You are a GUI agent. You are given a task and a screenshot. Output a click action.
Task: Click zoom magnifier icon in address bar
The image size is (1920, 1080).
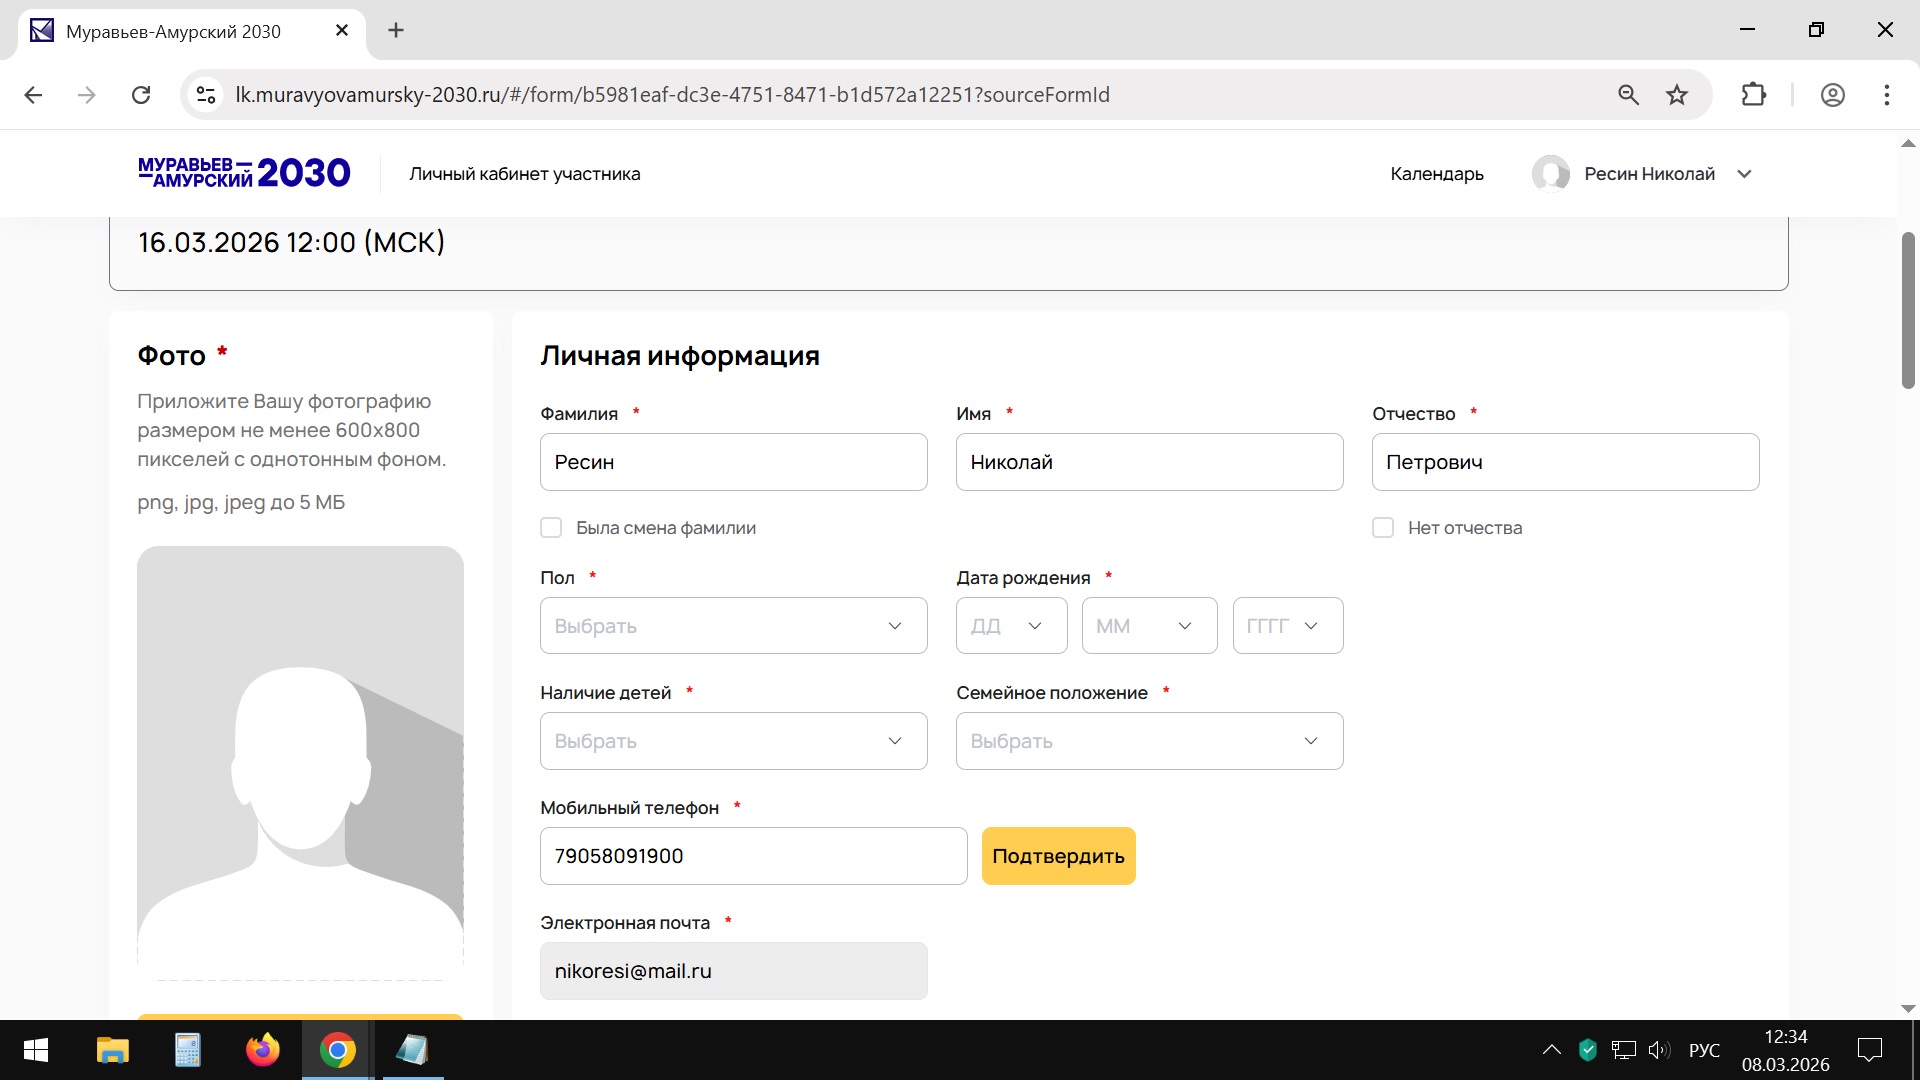[1628, 95]
